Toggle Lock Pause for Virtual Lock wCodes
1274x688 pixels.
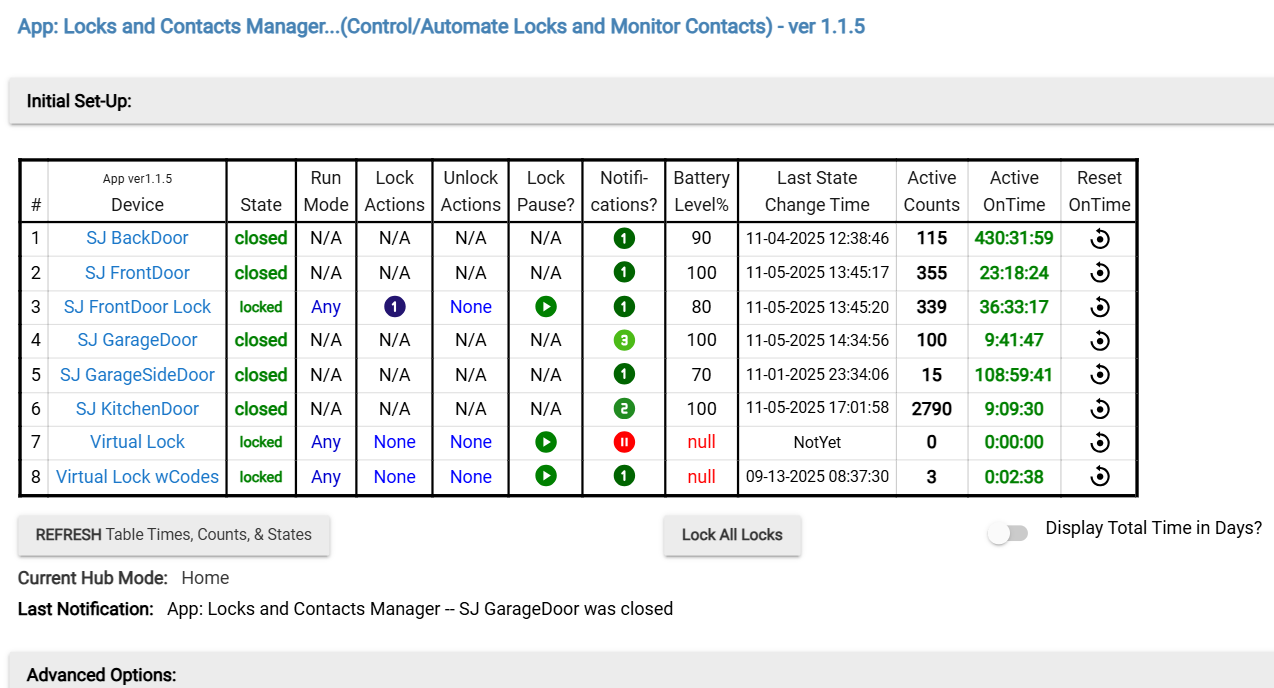point(545,477)
